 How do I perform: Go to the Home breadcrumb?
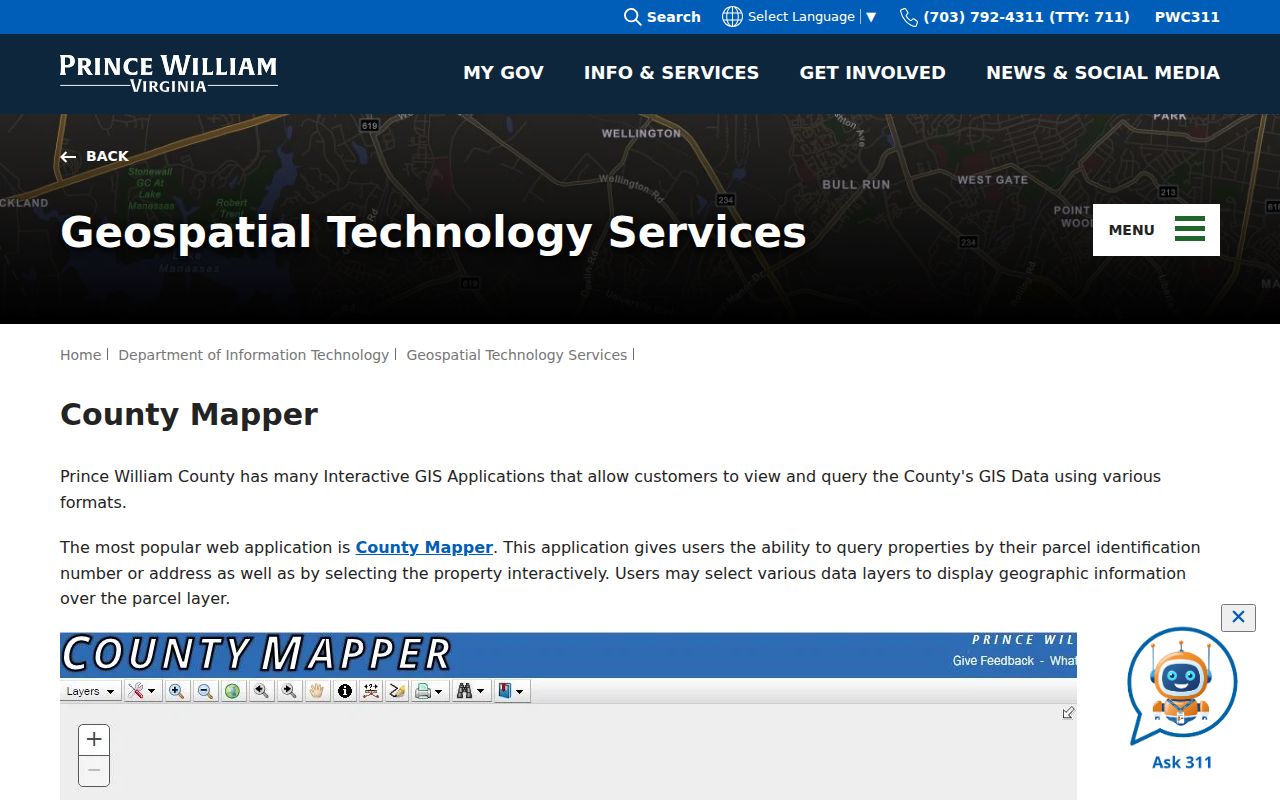tap(81, 355)
